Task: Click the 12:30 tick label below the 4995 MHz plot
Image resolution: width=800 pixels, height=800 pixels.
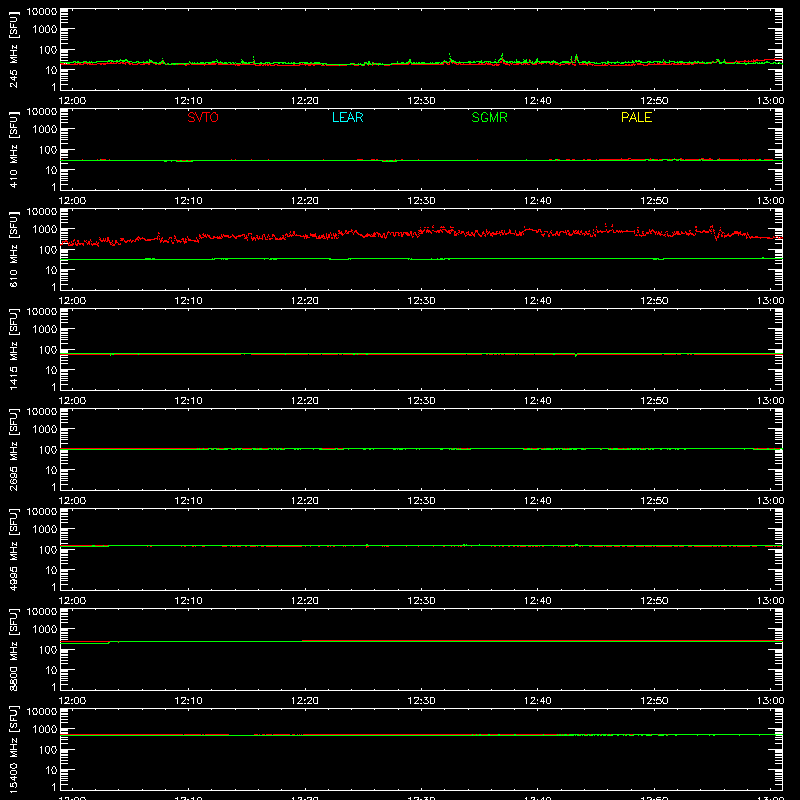Action: (x=421, y=601)
